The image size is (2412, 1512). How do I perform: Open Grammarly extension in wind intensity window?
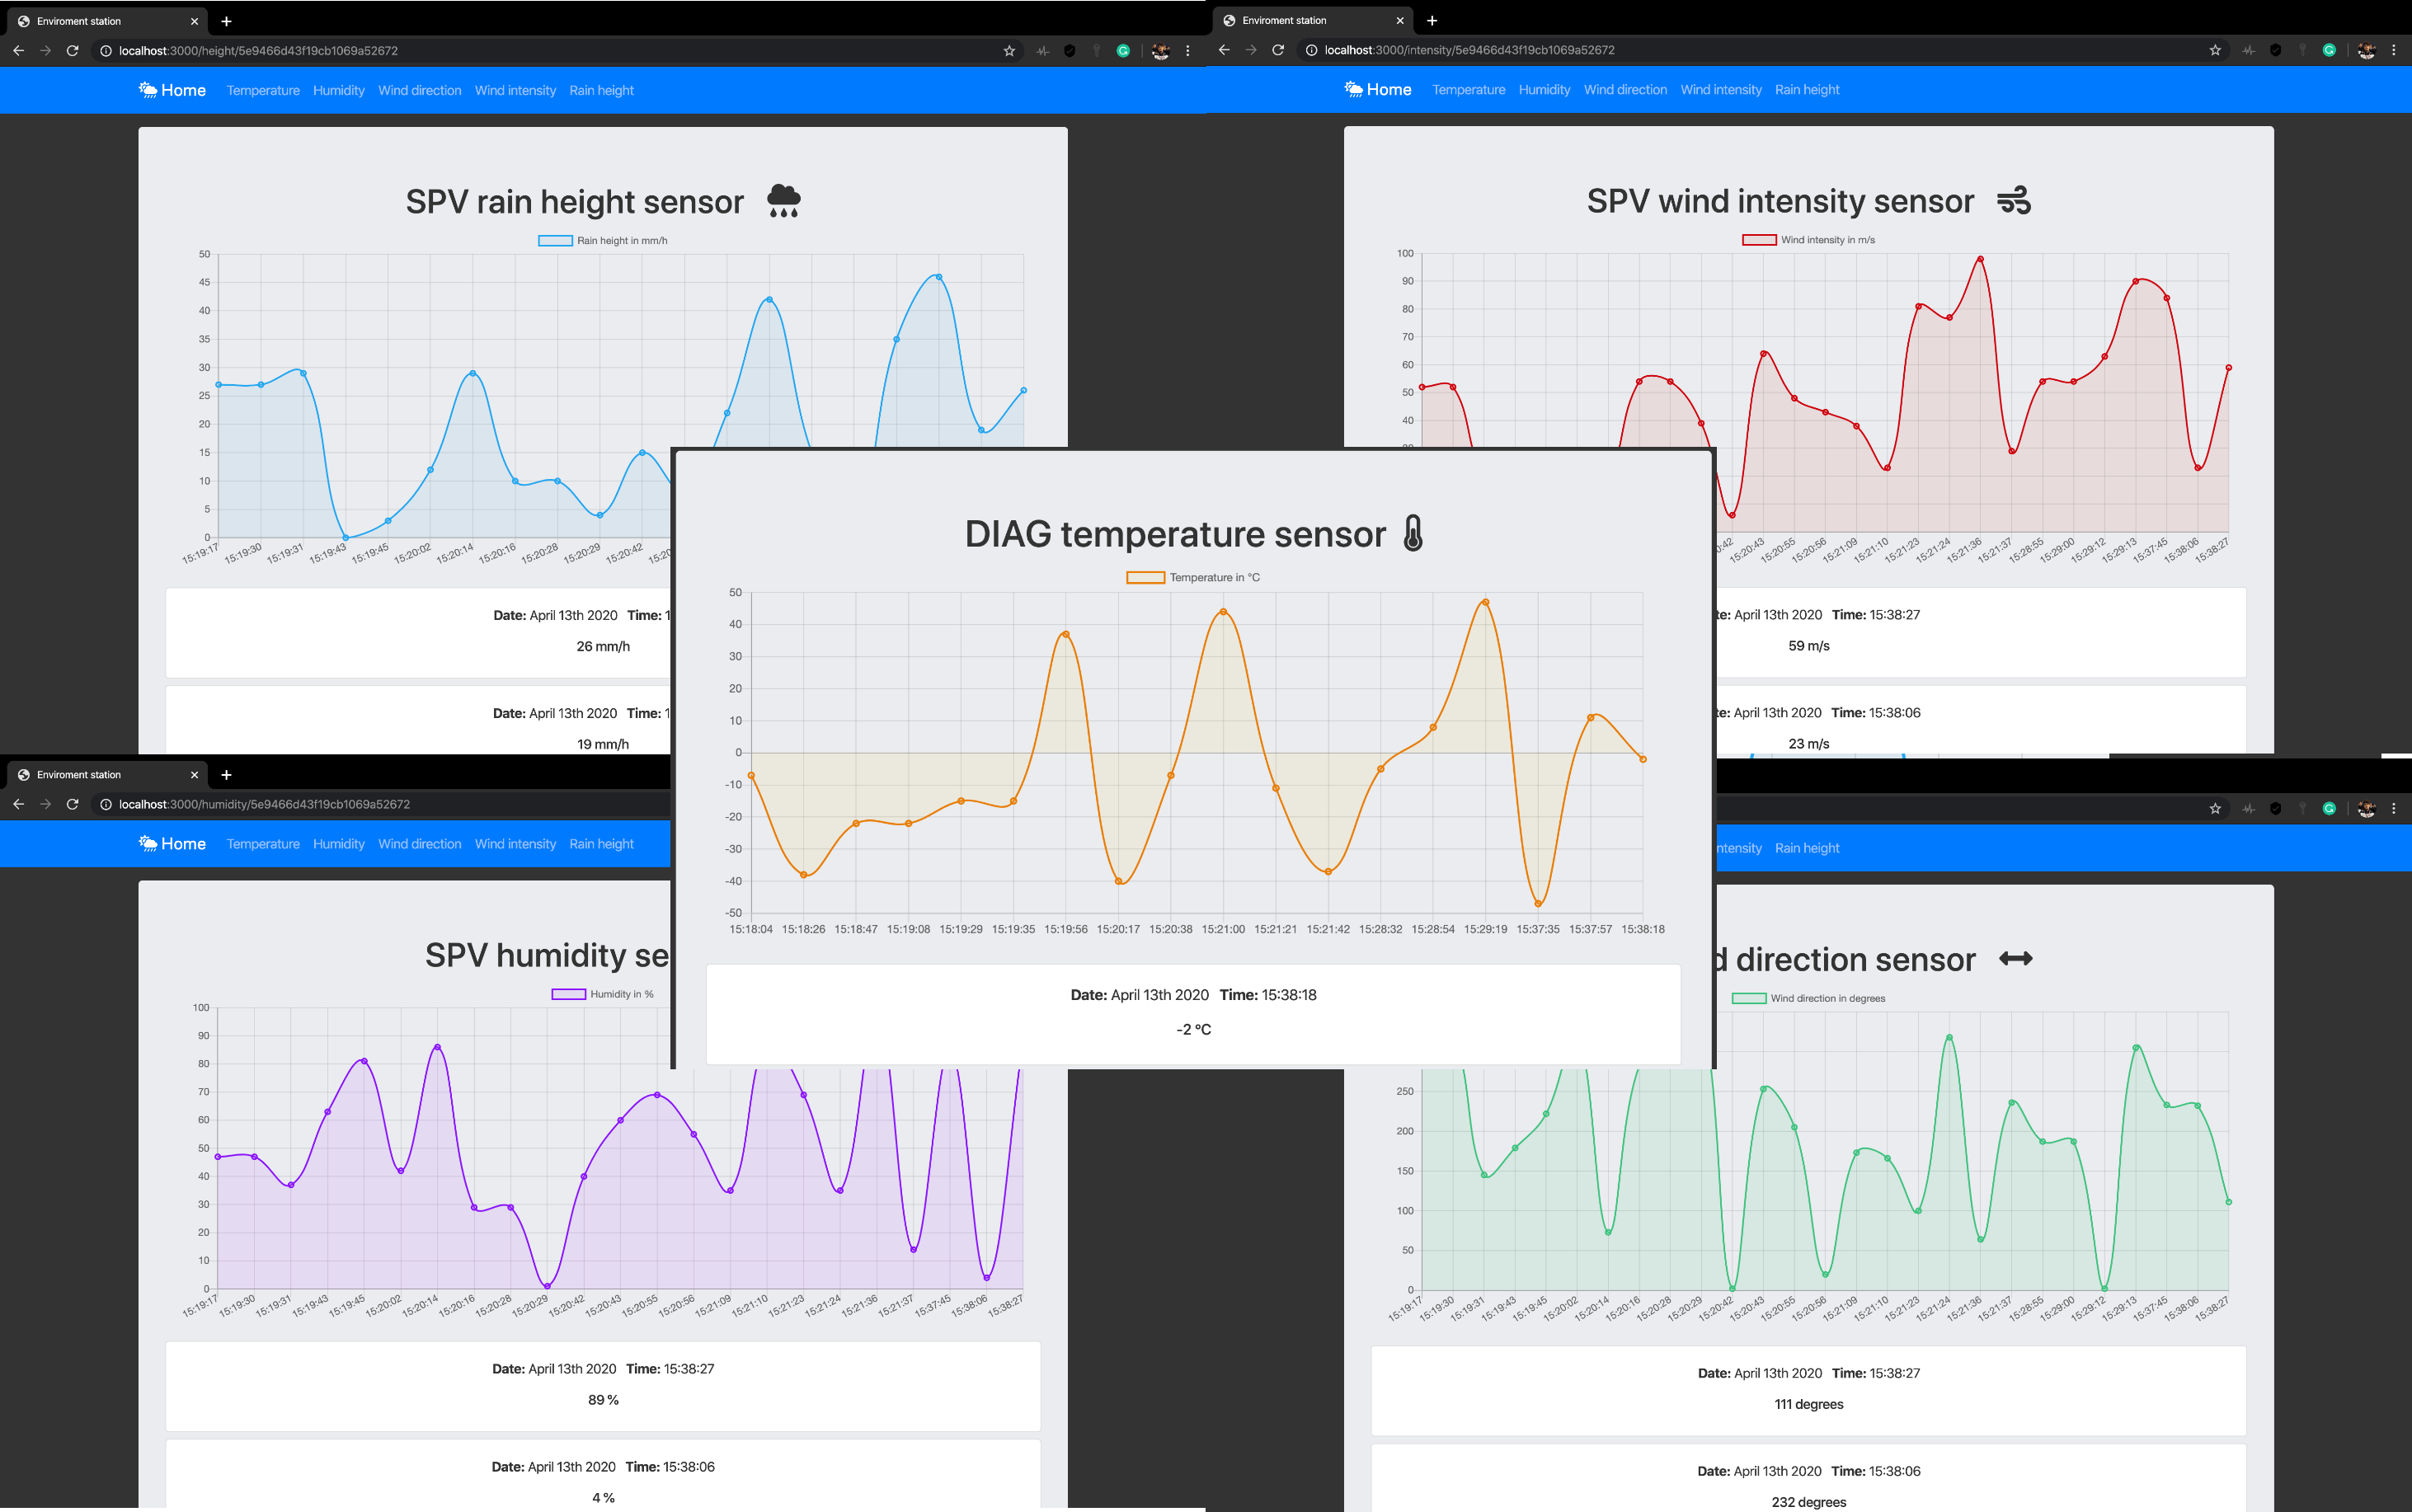point(2329,49)
